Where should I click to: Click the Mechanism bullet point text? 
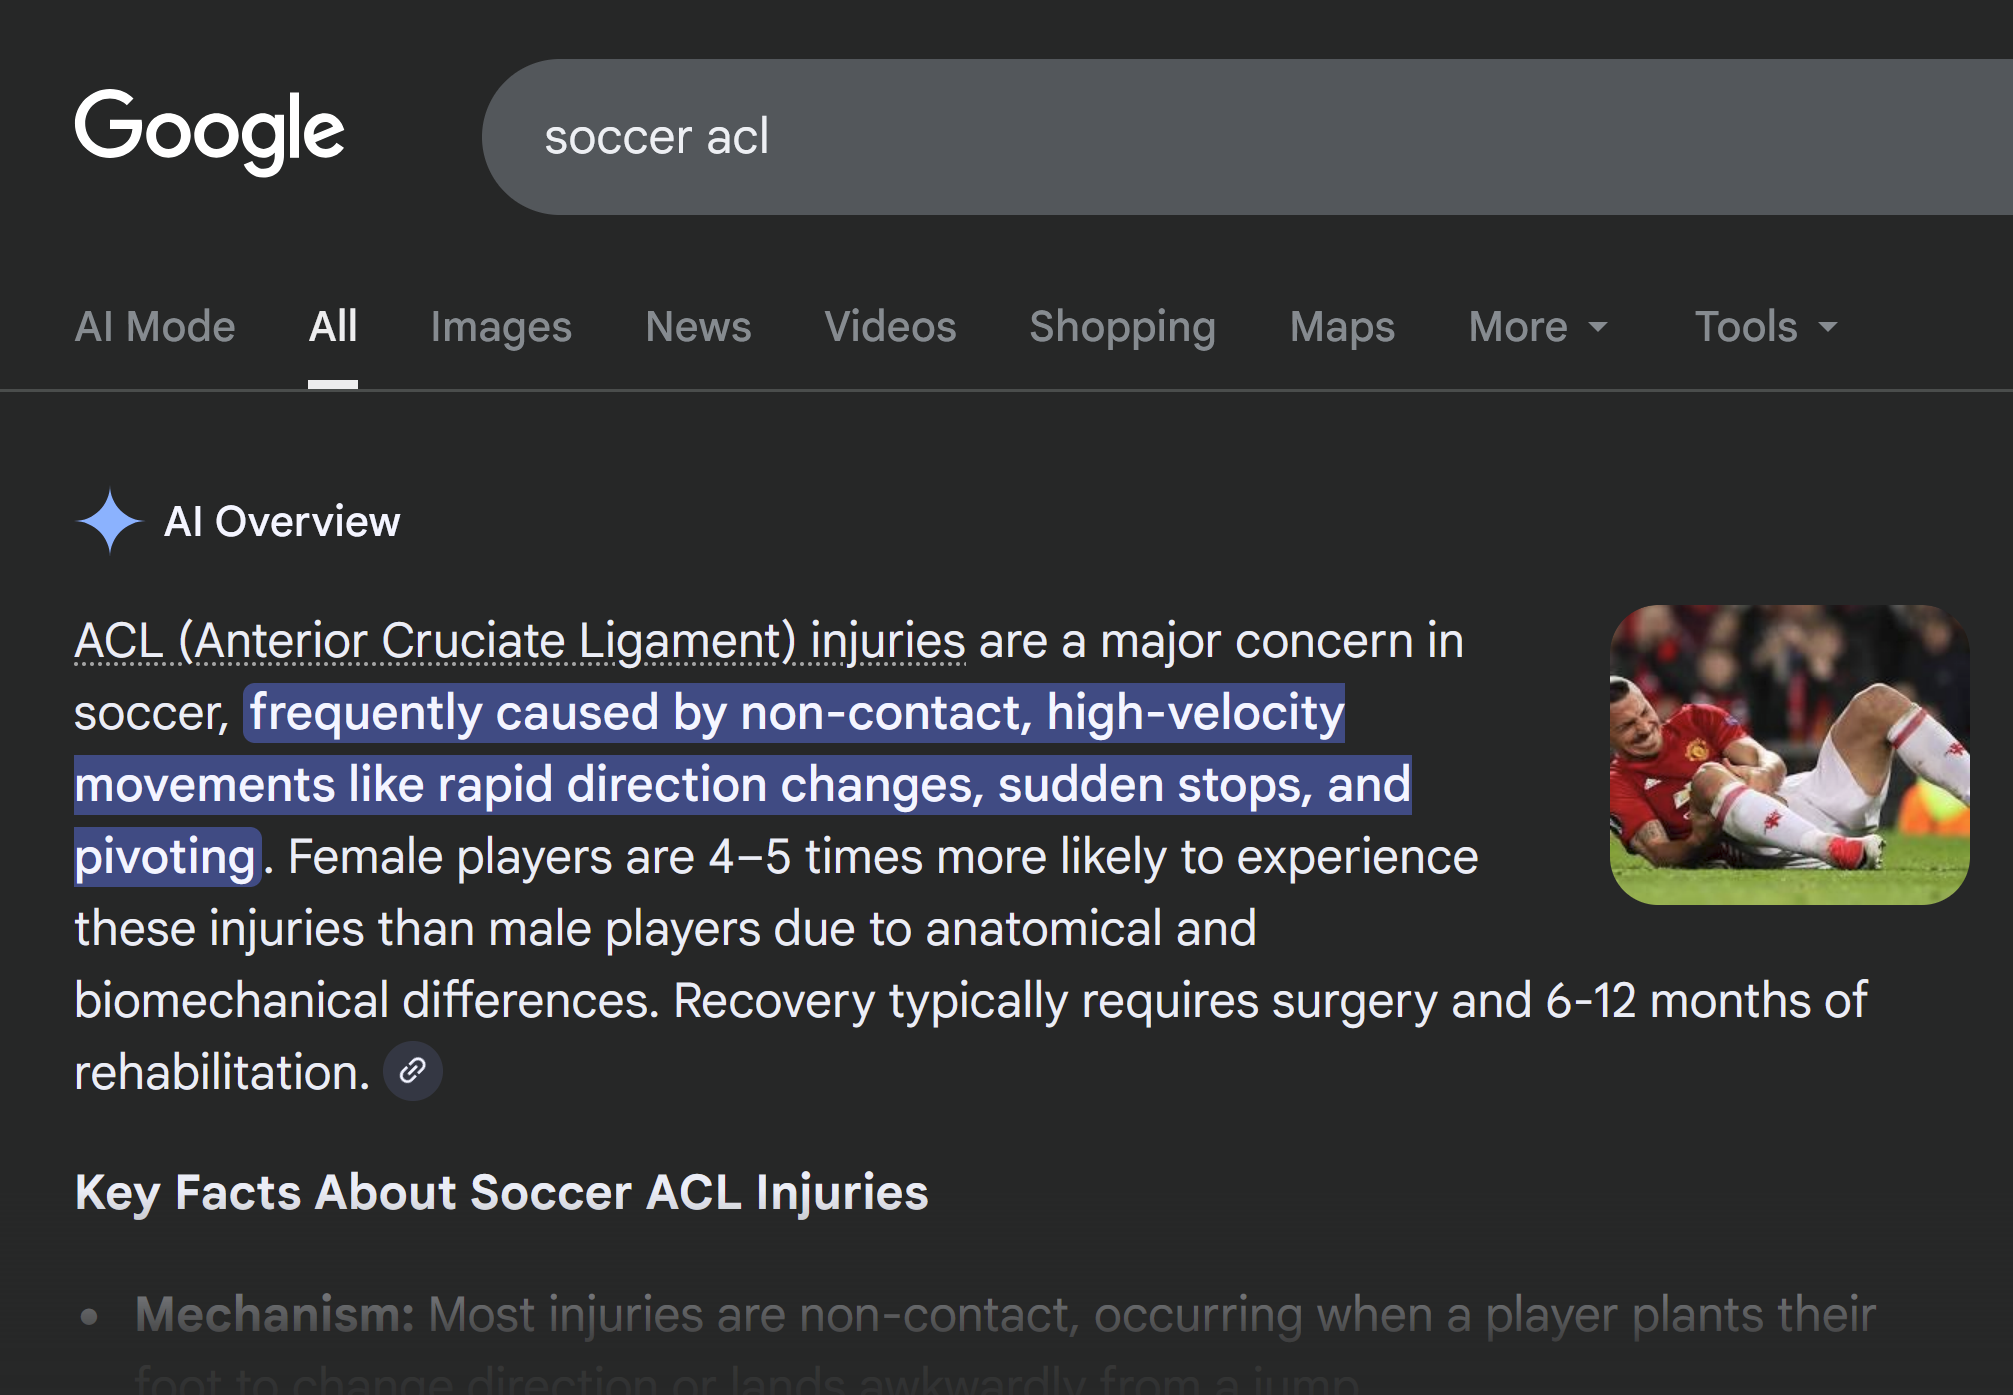point(1000,1314)
